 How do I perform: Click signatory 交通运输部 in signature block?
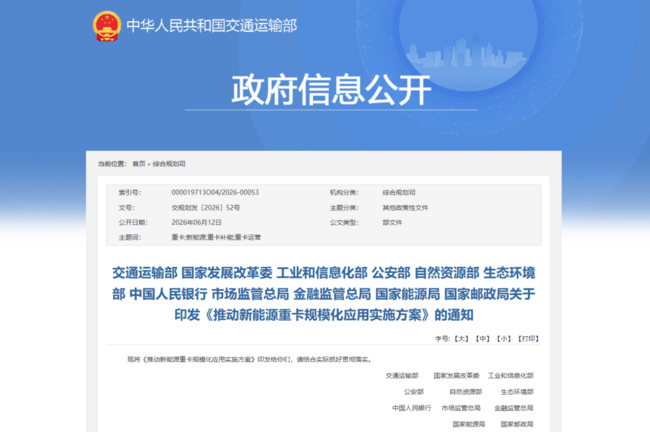(x=402, y=376)
